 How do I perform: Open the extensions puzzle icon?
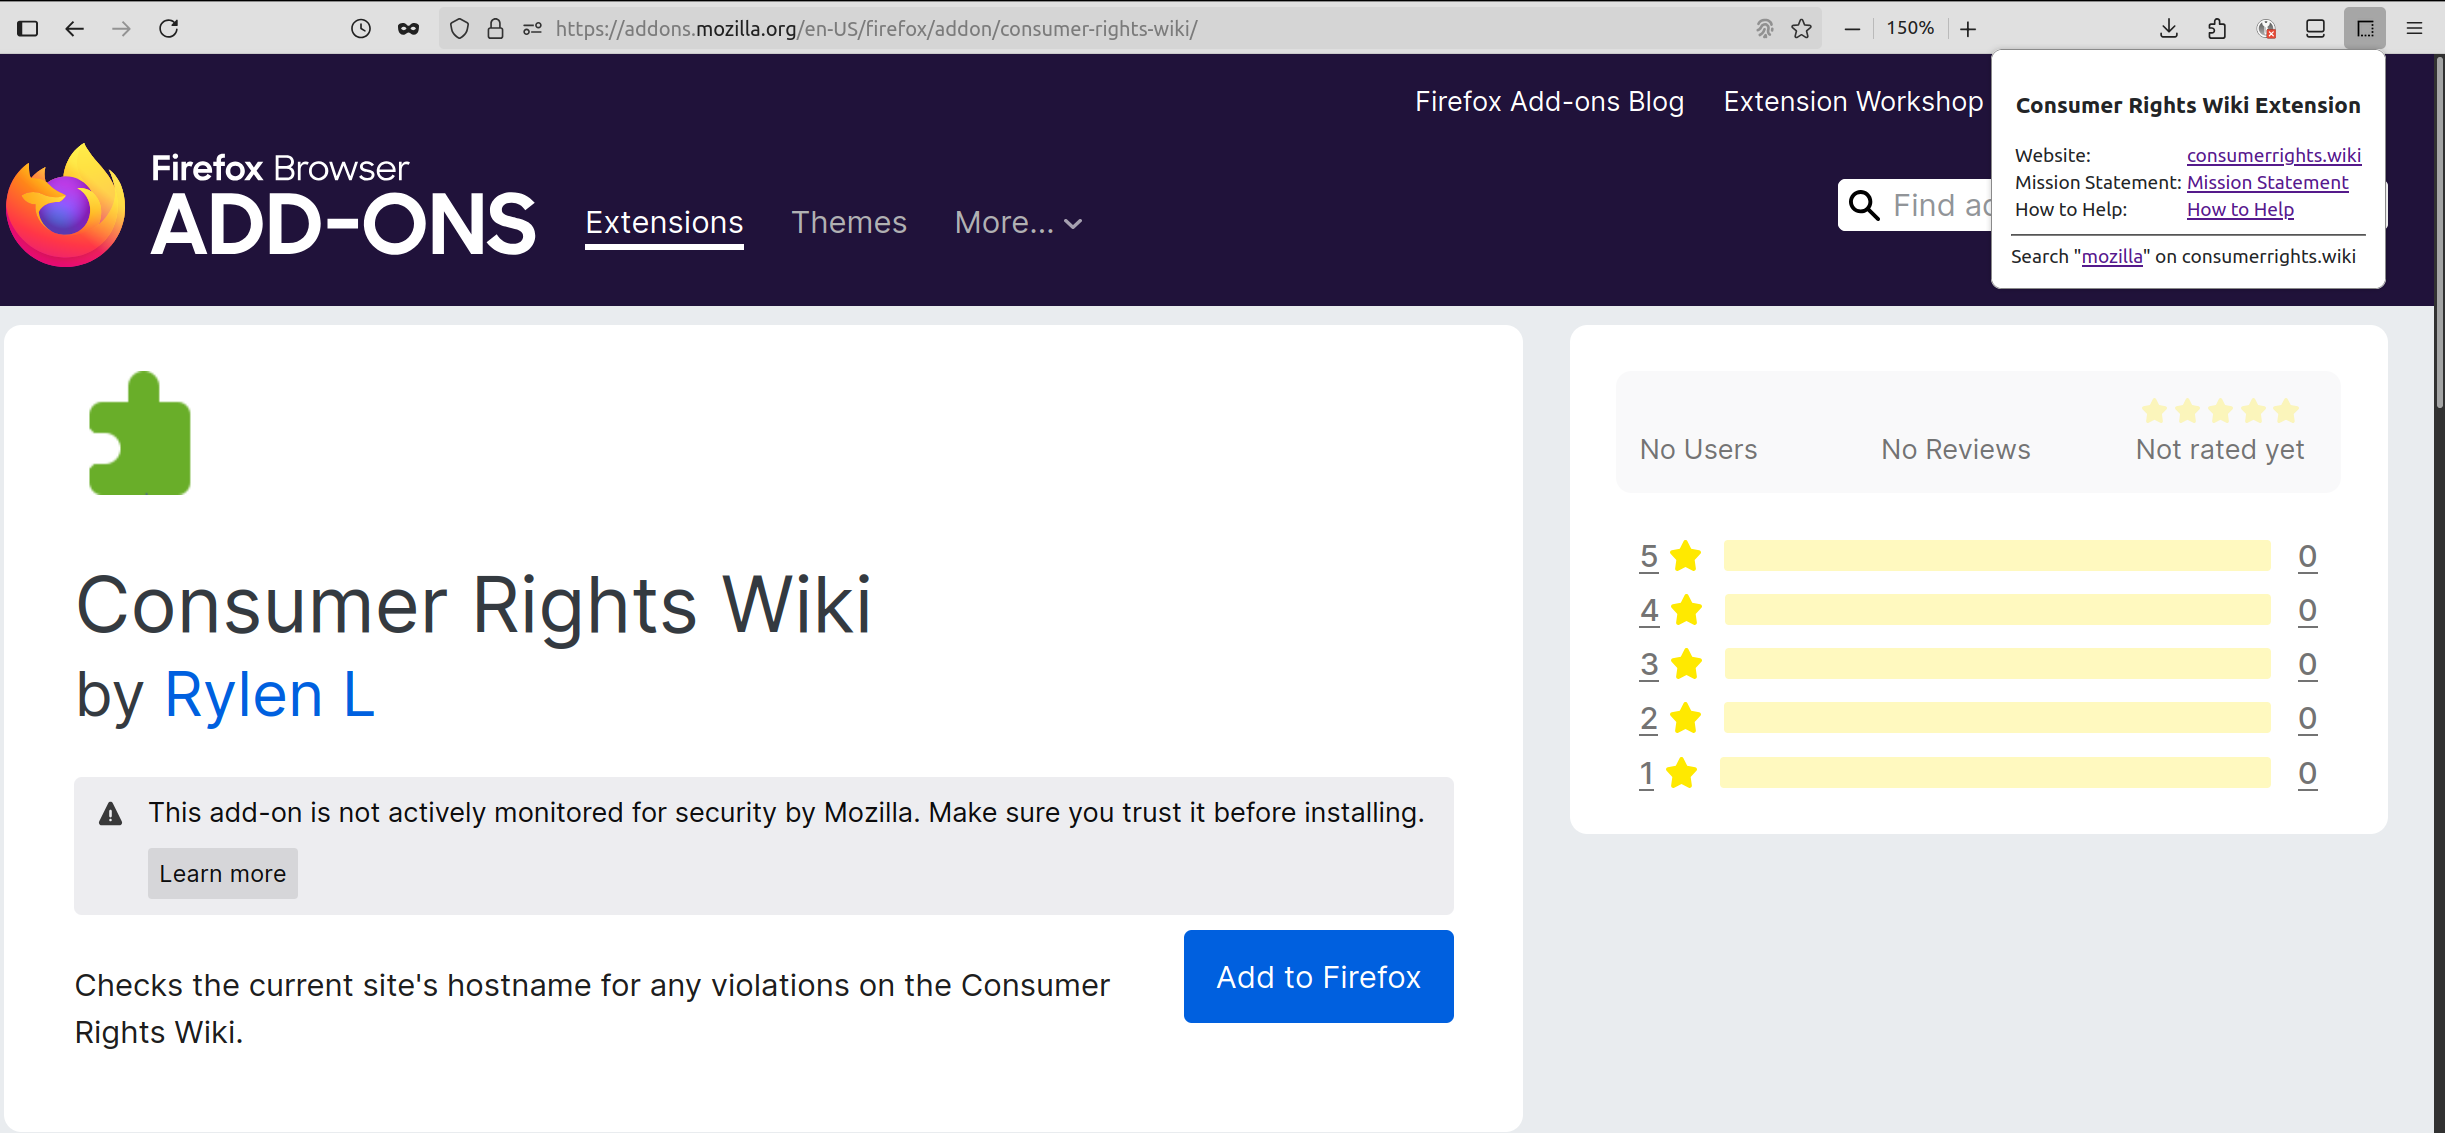pyautogui.click(x=2217, y=28)
